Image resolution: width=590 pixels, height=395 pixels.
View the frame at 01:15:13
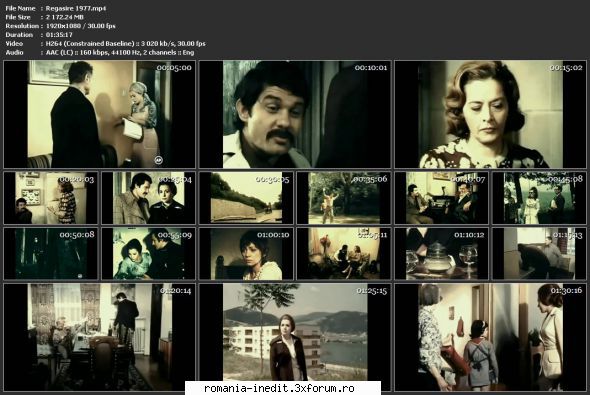point(539,254)
